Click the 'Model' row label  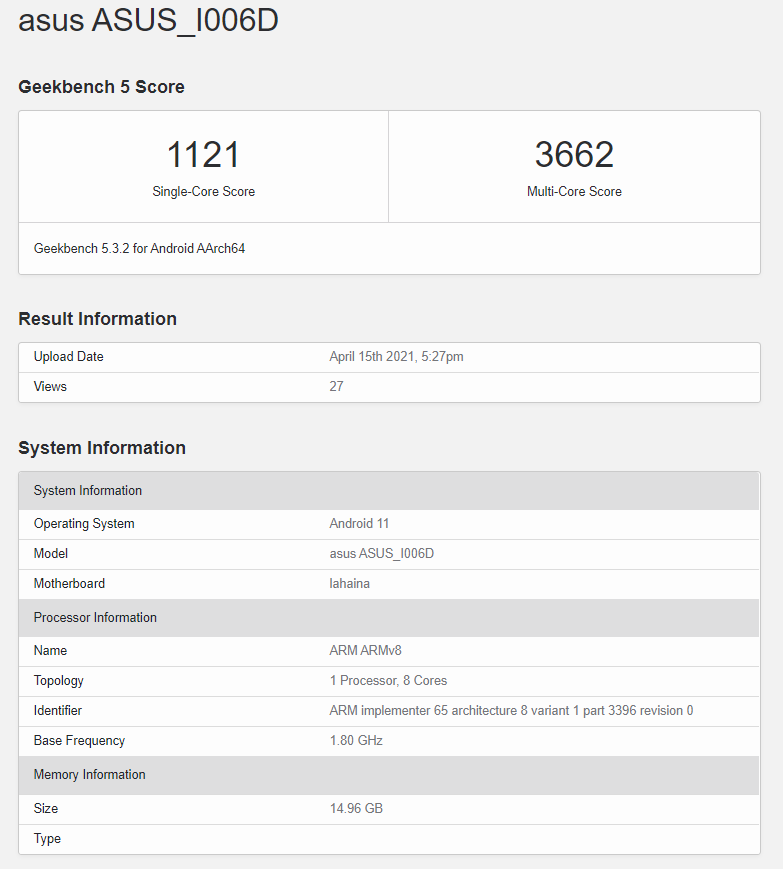tap(51, 554)
